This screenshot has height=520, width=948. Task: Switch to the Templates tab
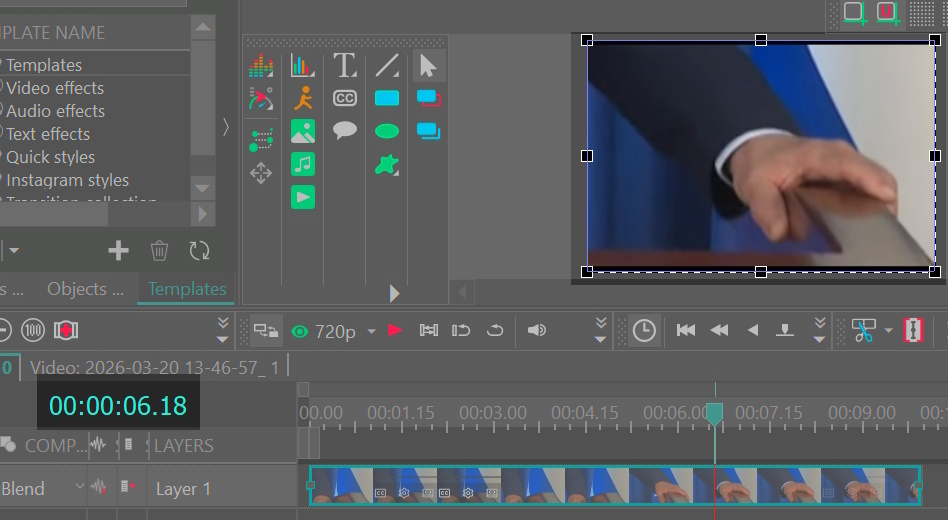tap(187, 289)
